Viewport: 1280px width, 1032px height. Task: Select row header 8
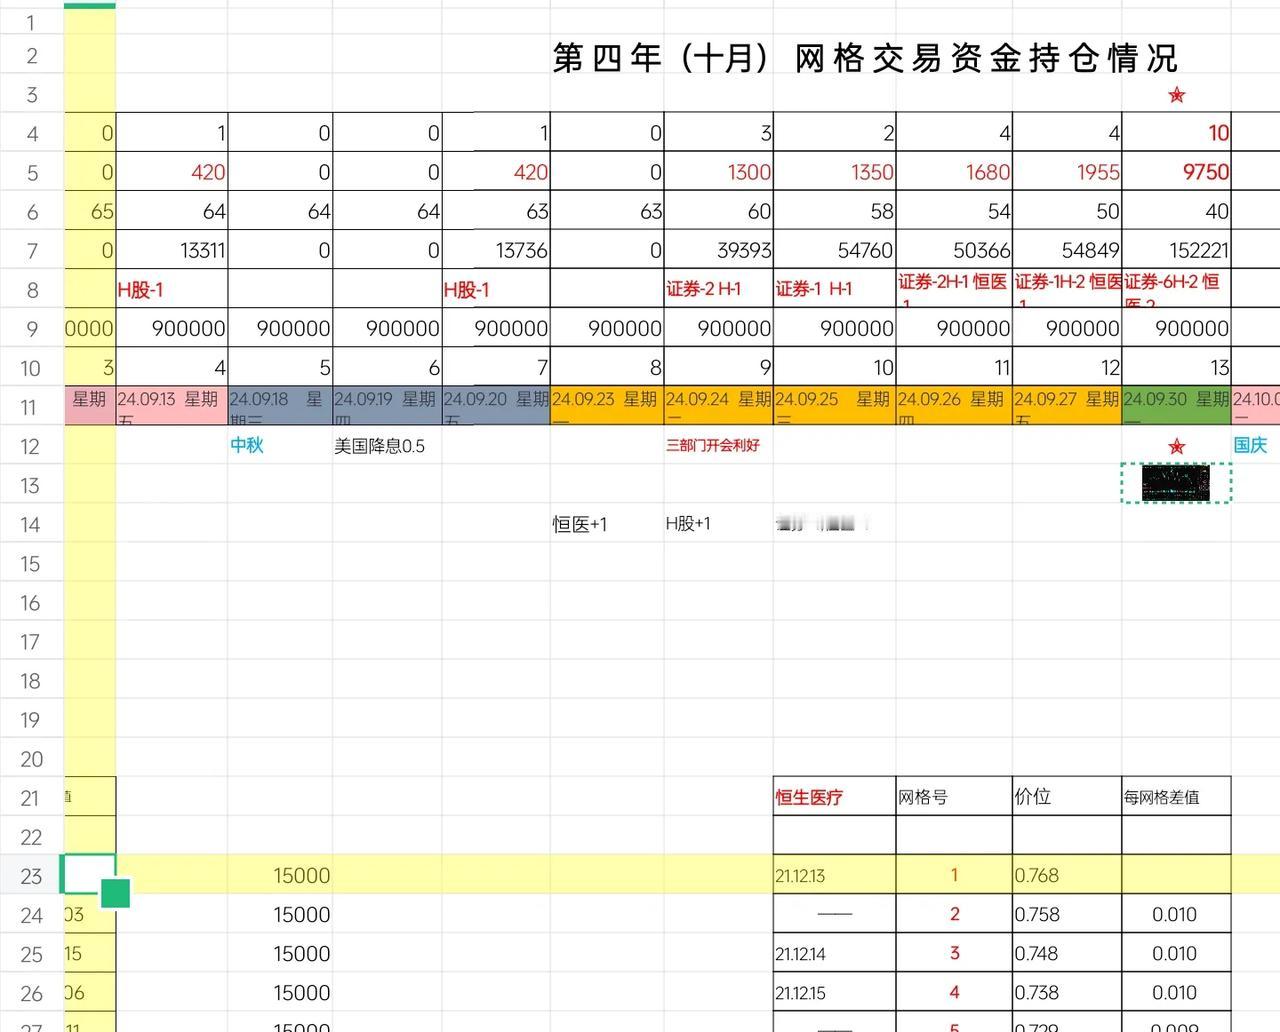pos(32,290)
